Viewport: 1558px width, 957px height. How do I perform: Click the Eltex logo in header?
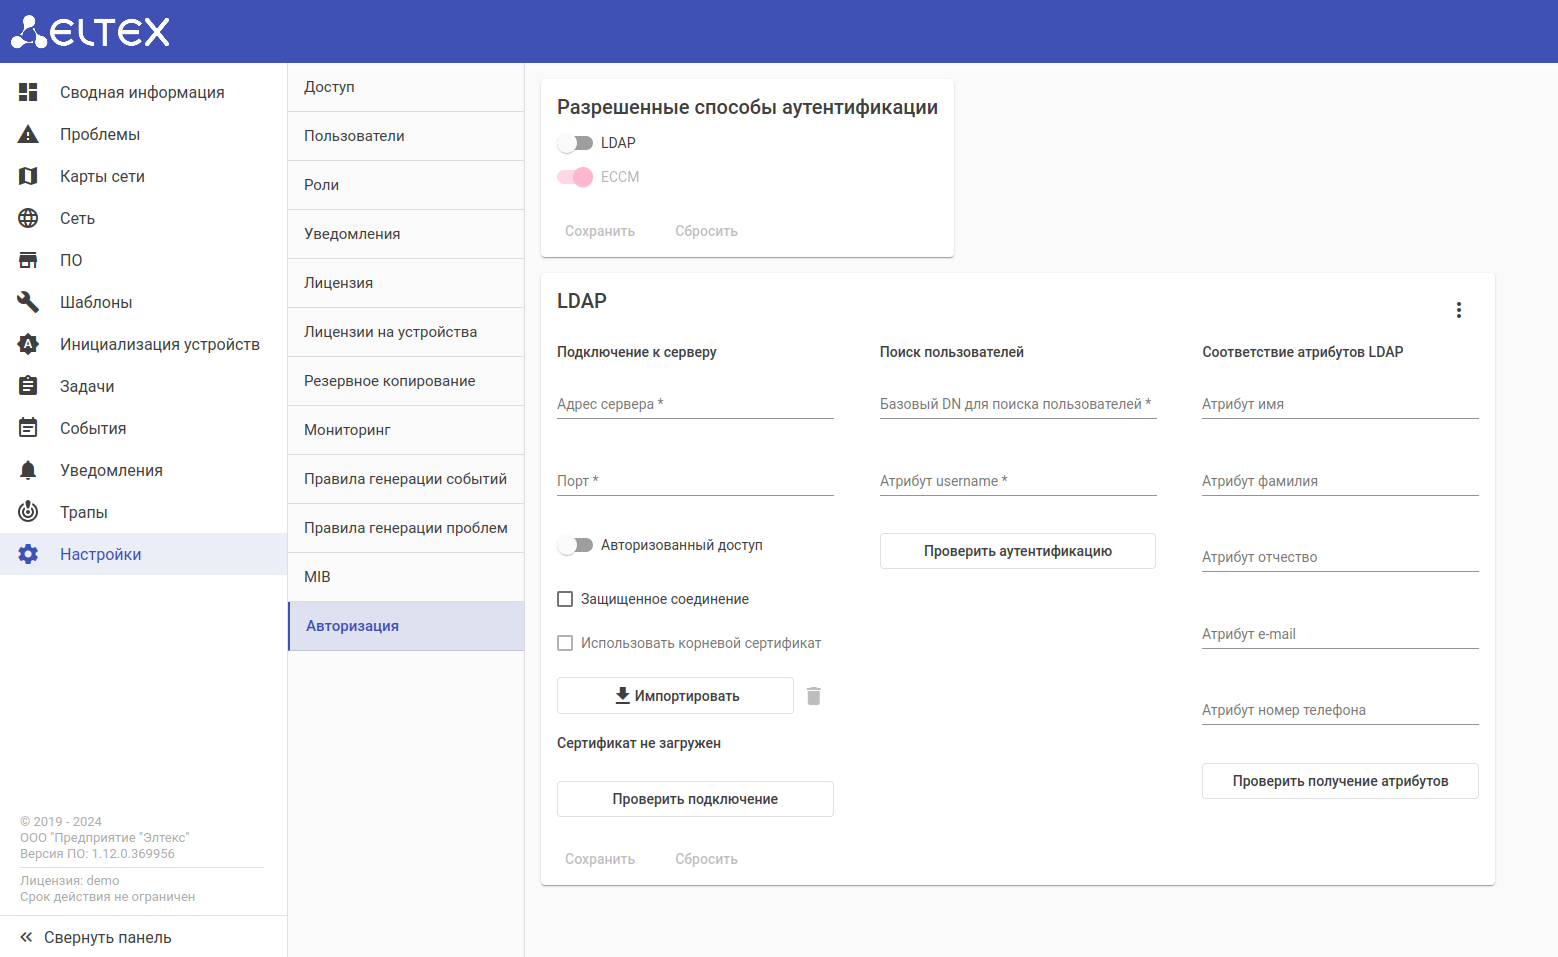(90, 32)
